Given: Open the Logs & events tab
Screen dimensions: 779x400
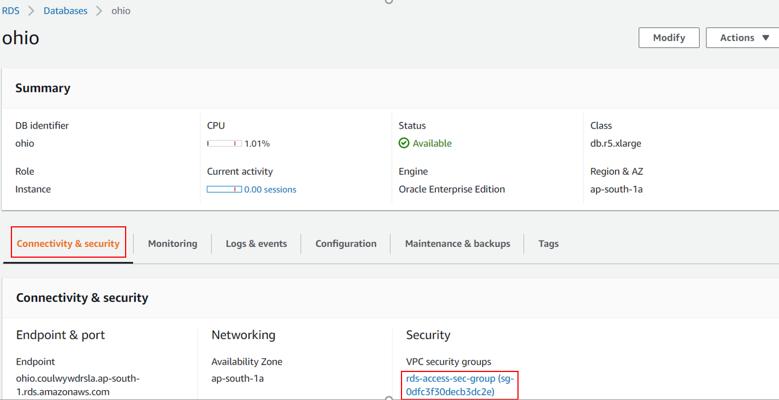Looking at the screenshot, I should [256, 243].
